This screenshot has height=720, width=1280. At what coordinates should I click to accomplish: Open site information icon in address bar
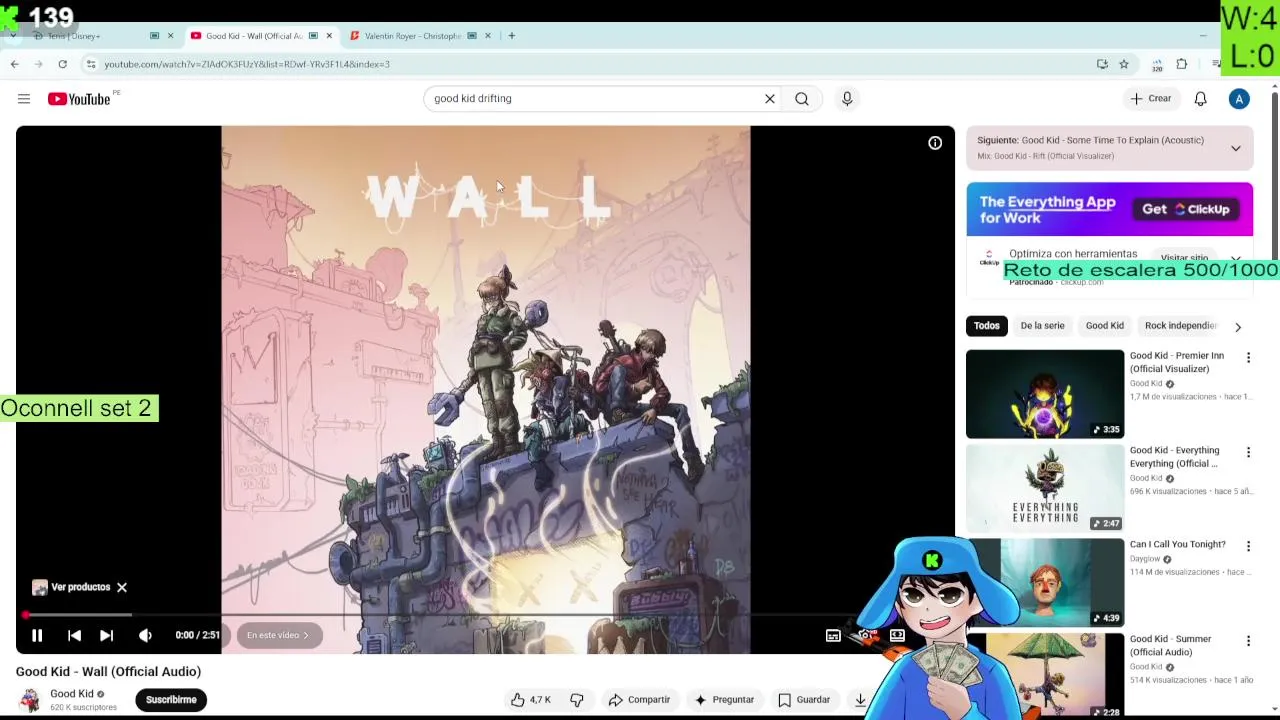[x=90, y=64]
